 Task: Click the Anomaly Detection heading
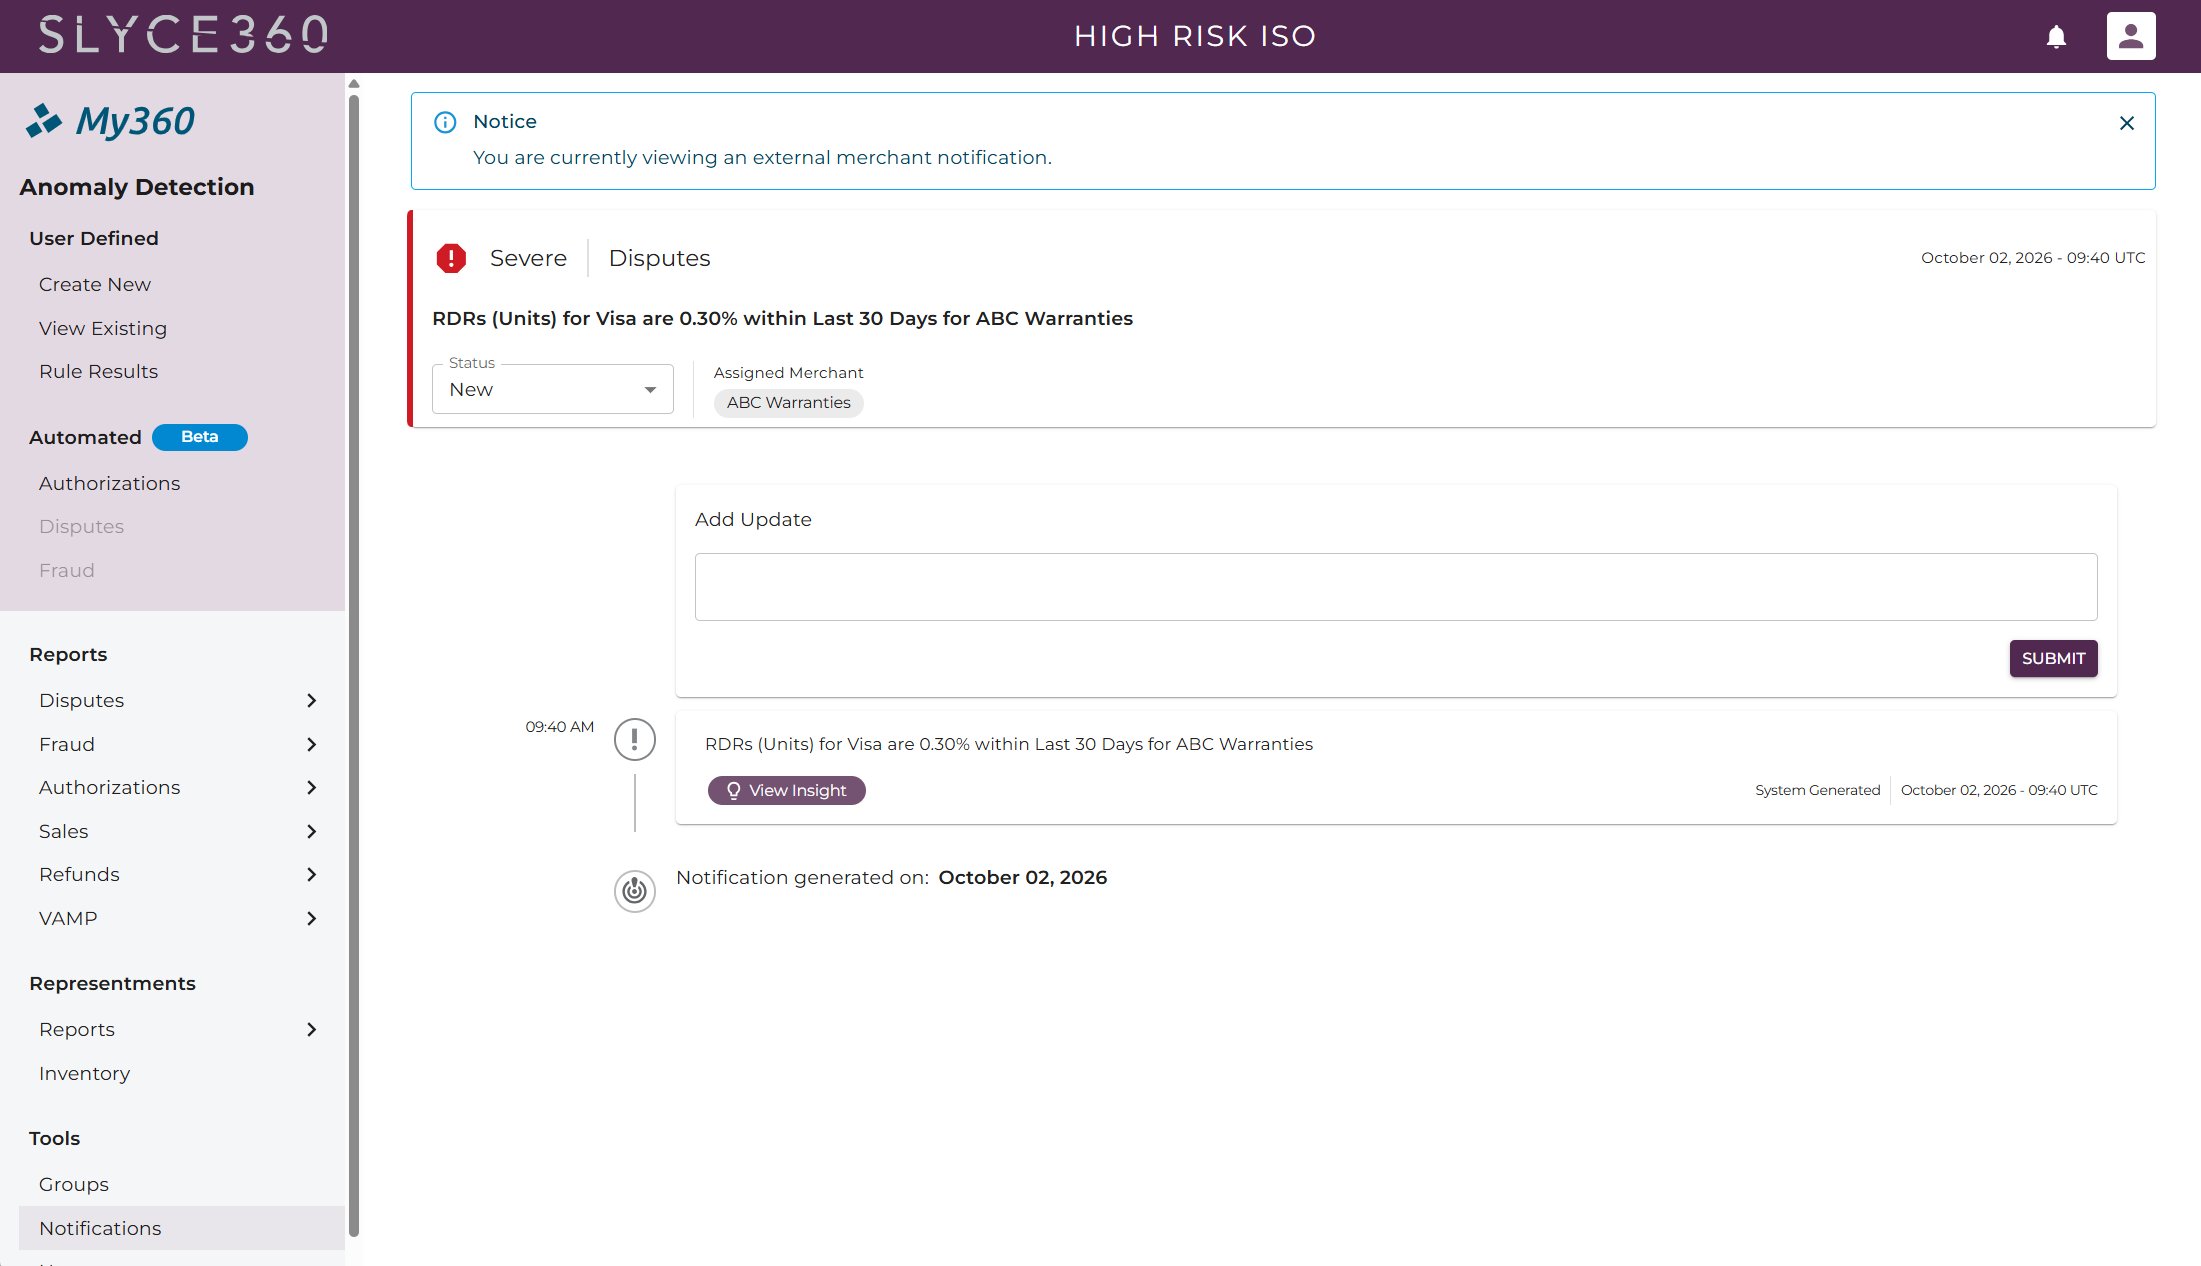point(137,187)
